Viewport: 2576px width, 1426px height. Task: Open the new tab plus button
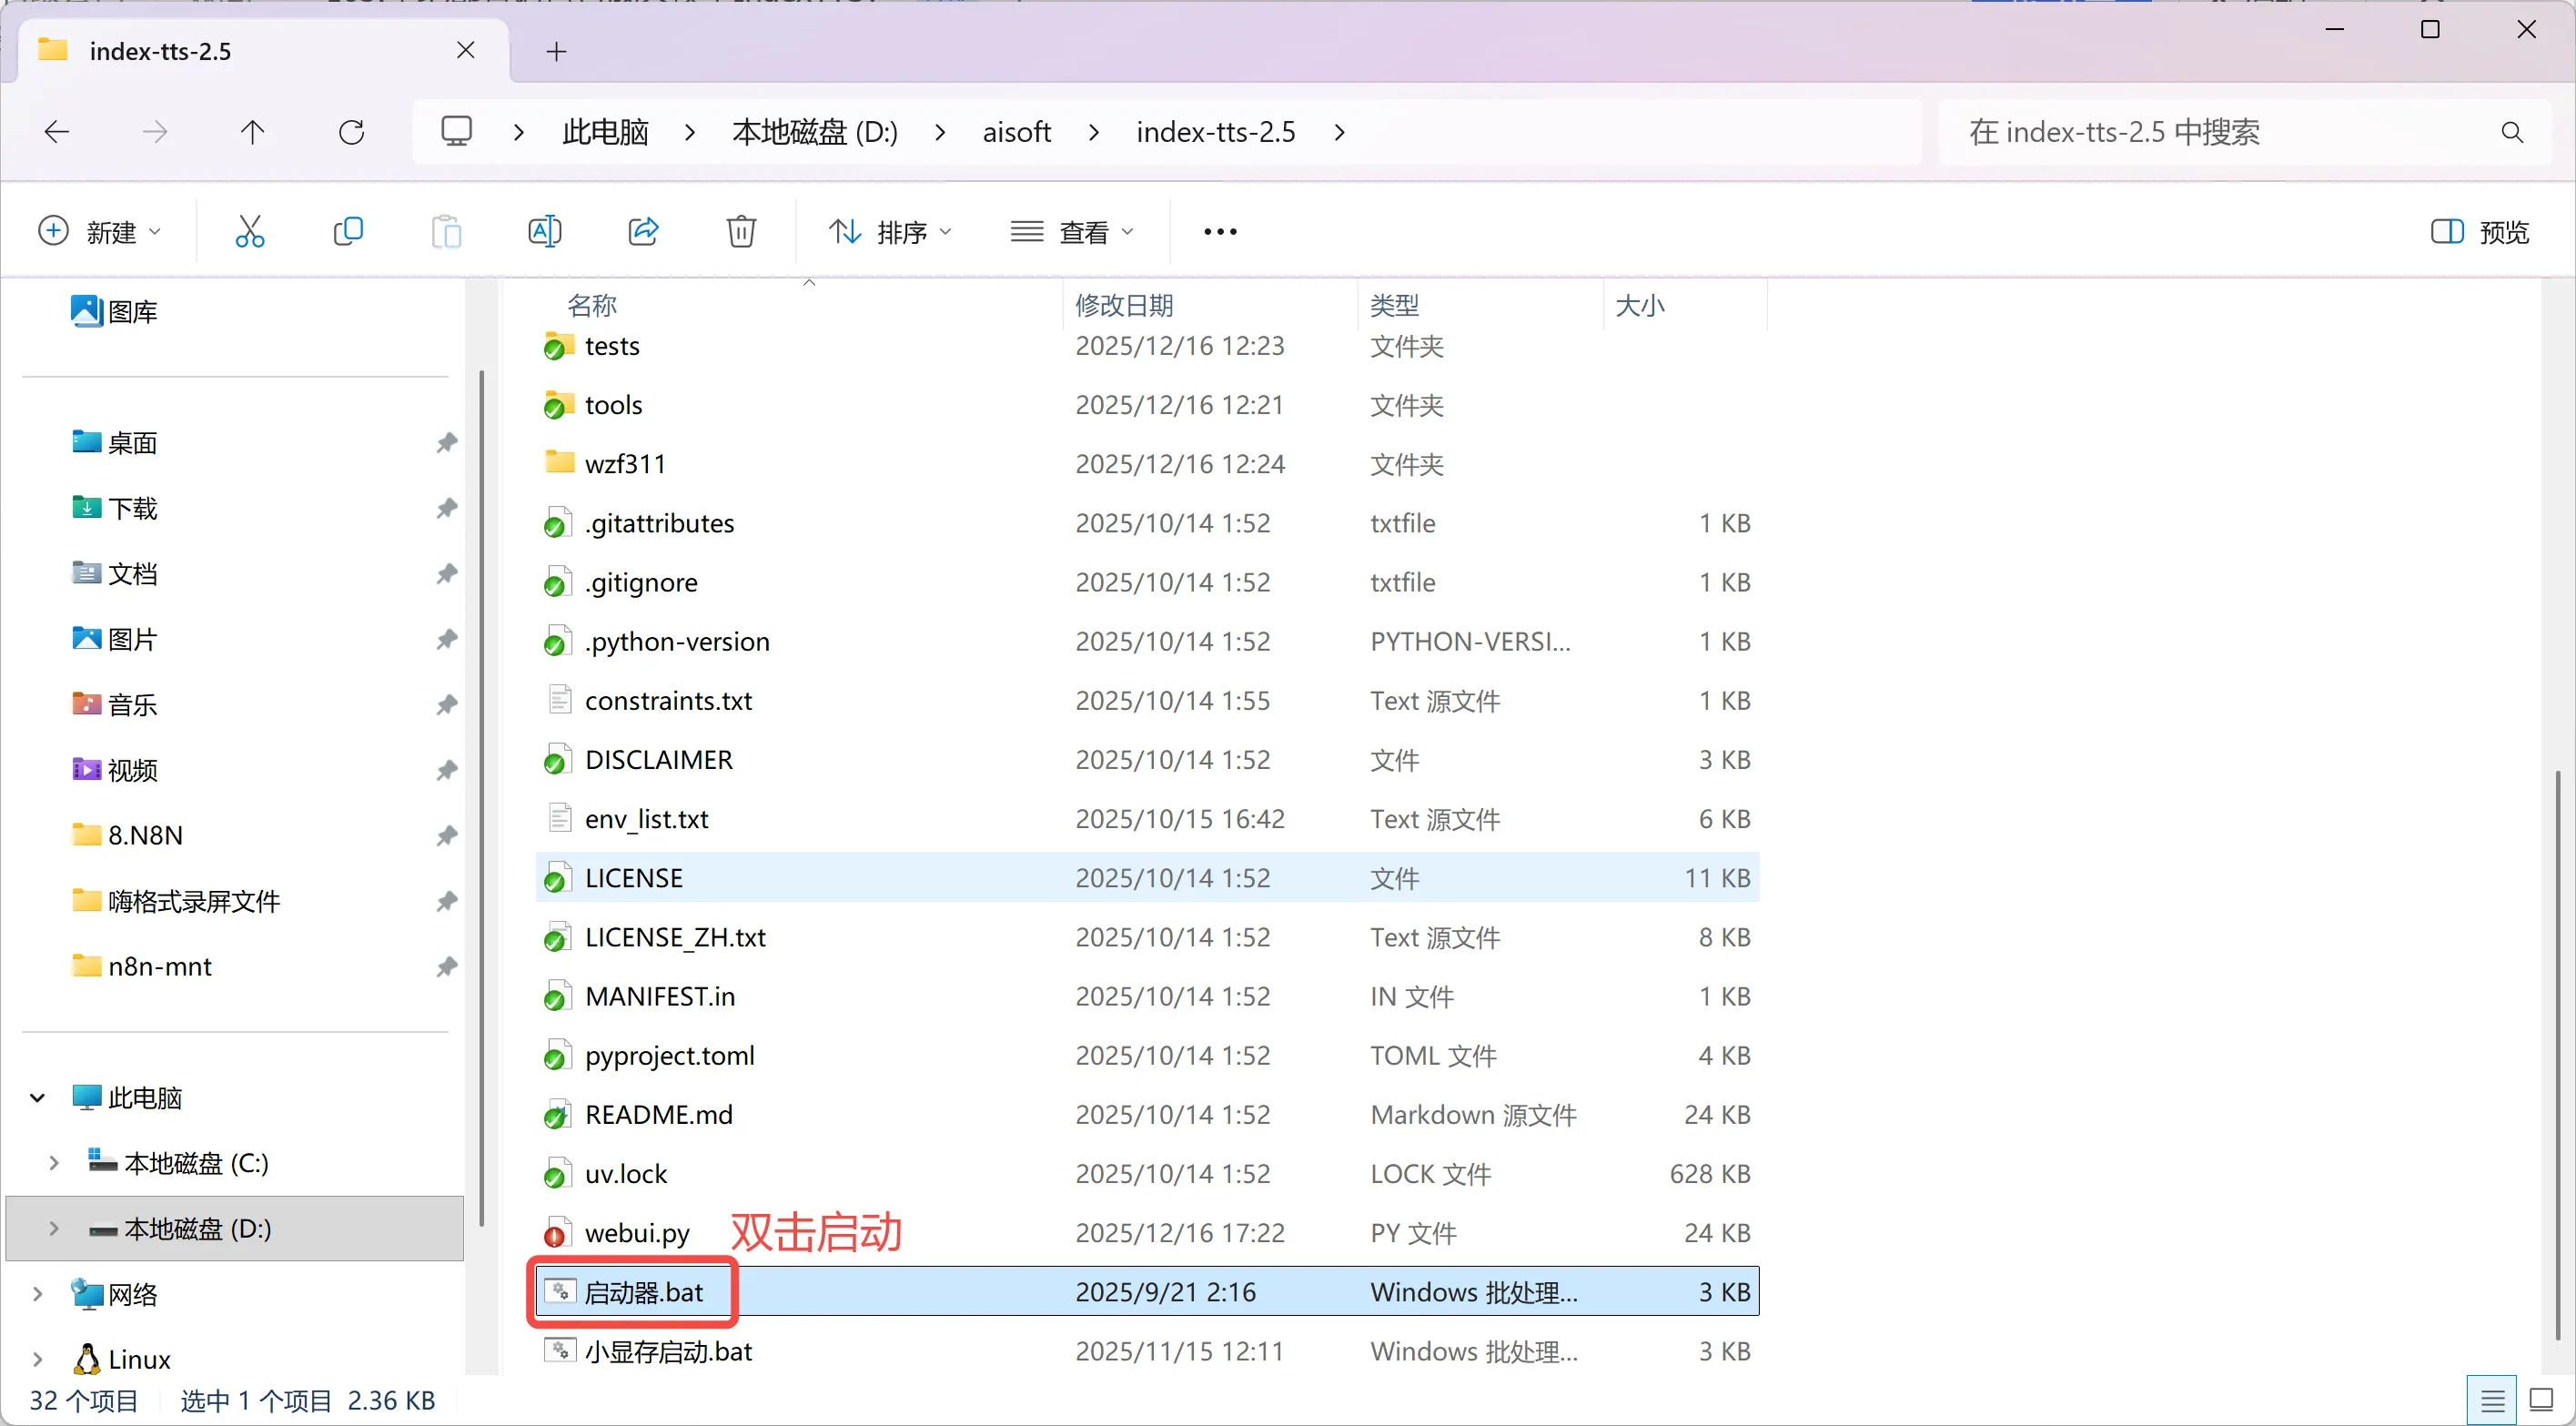click(x=557, y=51)
